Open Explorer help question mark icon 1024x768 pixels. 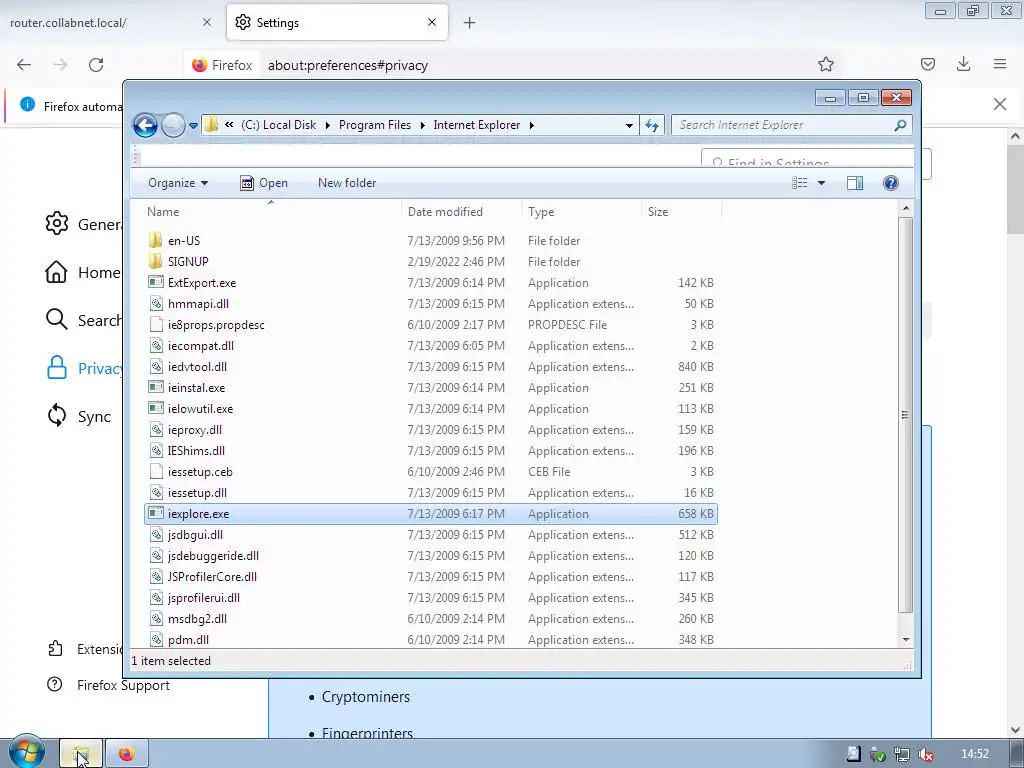click(x=891, y=183)
